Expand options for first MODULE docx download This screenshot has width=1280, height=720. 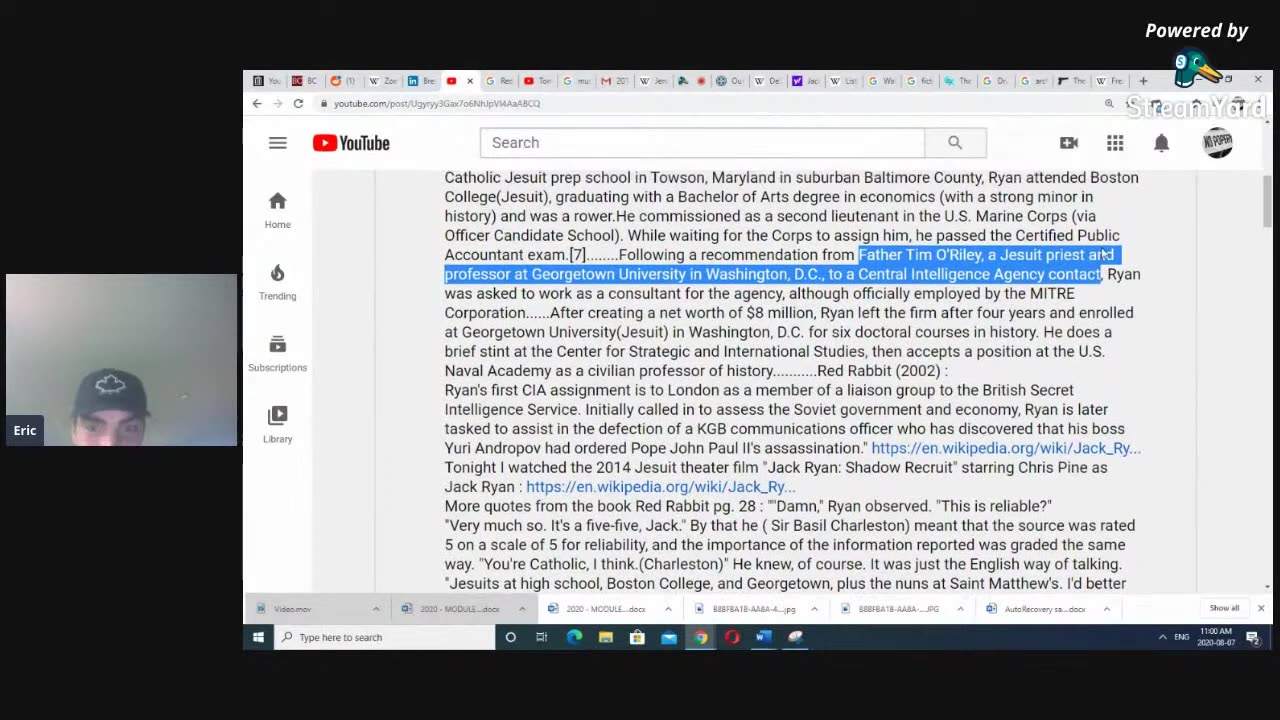tap(522, 608)
